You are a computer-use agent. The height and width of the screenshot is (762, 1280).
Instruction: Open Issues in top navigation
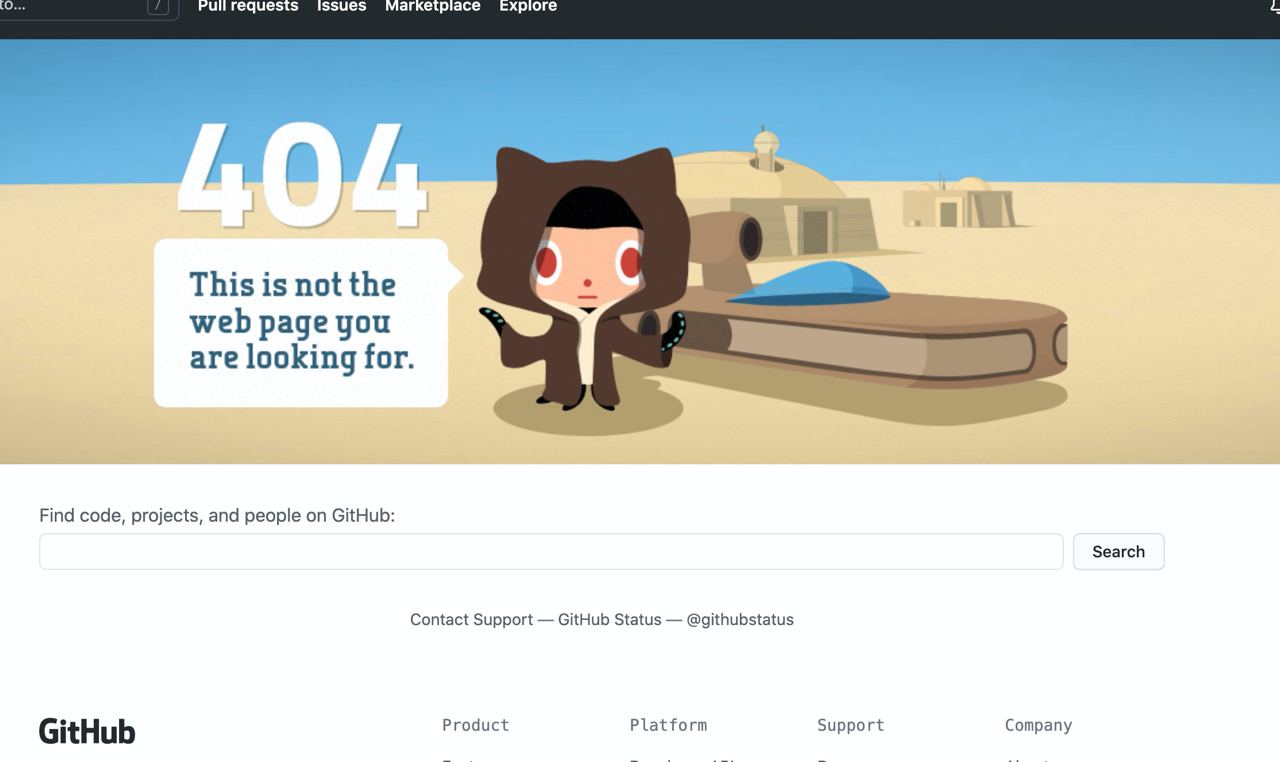click(341, 6)
